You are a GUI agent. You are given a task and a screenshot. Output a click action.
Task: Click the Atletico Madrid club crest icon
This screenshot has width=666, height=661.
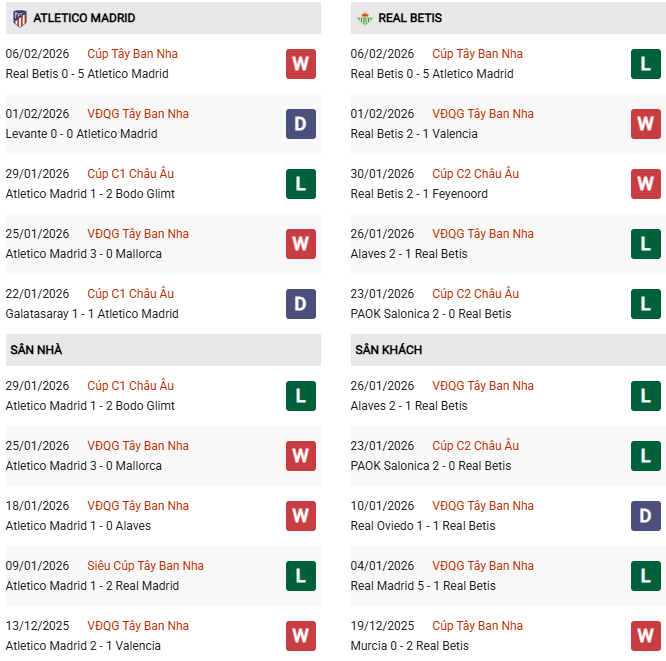coord(20,18)
